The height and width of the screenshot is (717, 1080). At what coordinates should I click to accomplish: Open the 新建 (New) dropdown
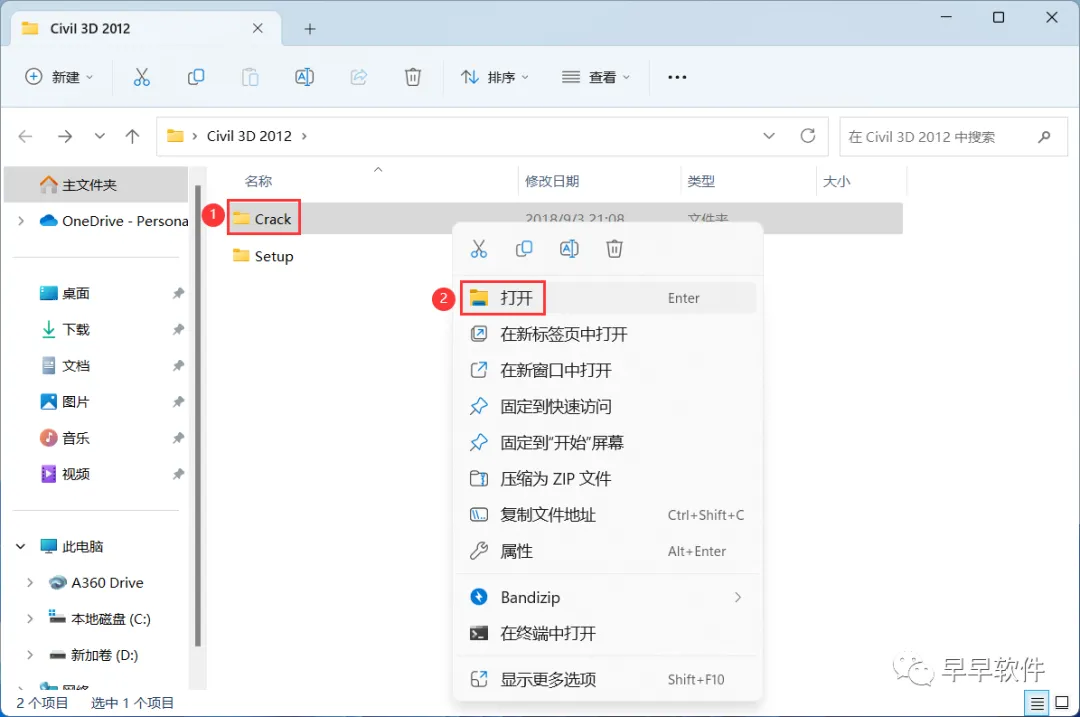pos(59,77)
